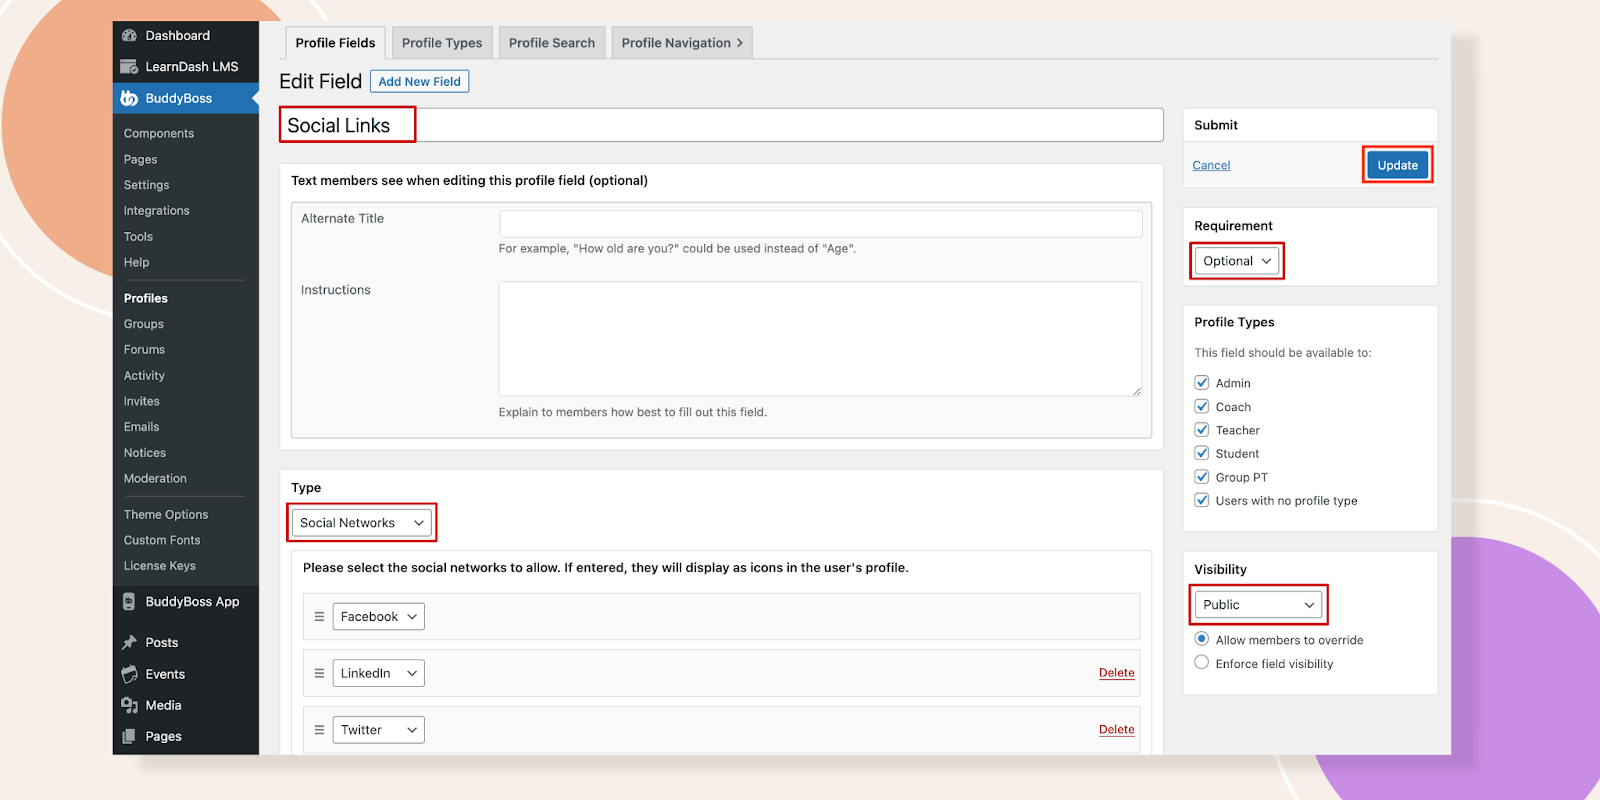Uncheck the Coach profile type
This screenshot has height=800, width=1600.
coord(1202,406)
